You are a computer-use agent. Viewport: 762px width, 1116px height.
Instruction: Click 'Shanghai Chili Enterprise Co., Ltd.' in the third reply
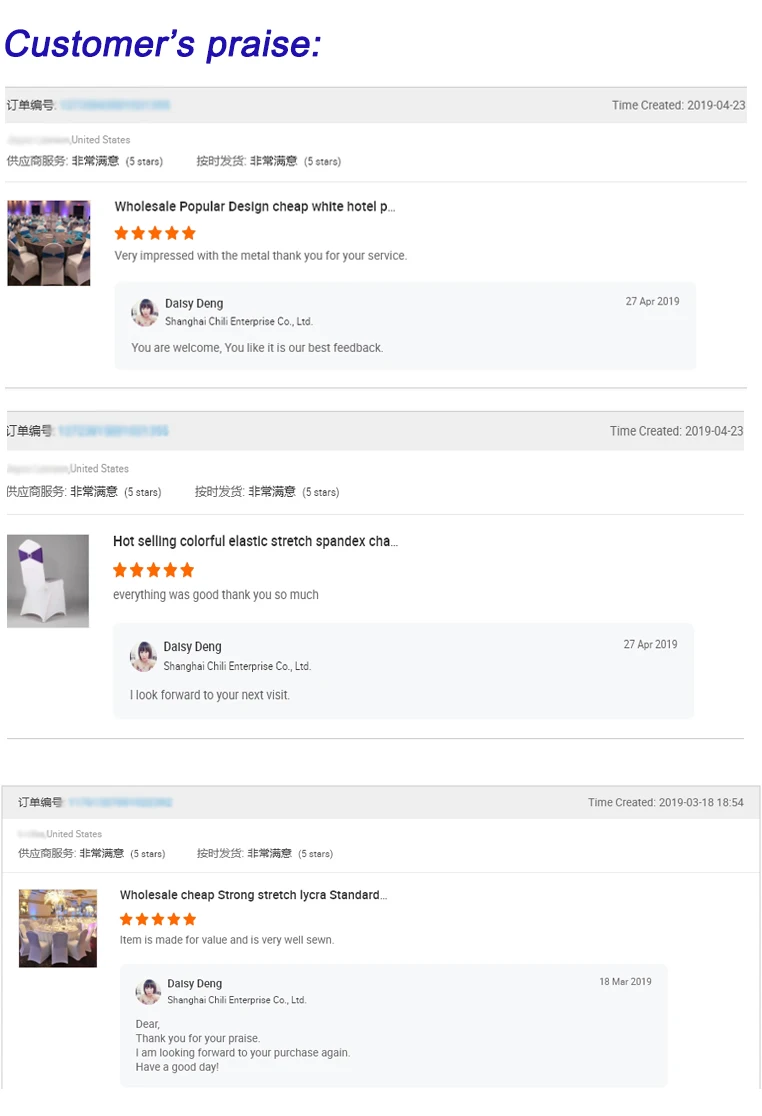point(237,1000)
